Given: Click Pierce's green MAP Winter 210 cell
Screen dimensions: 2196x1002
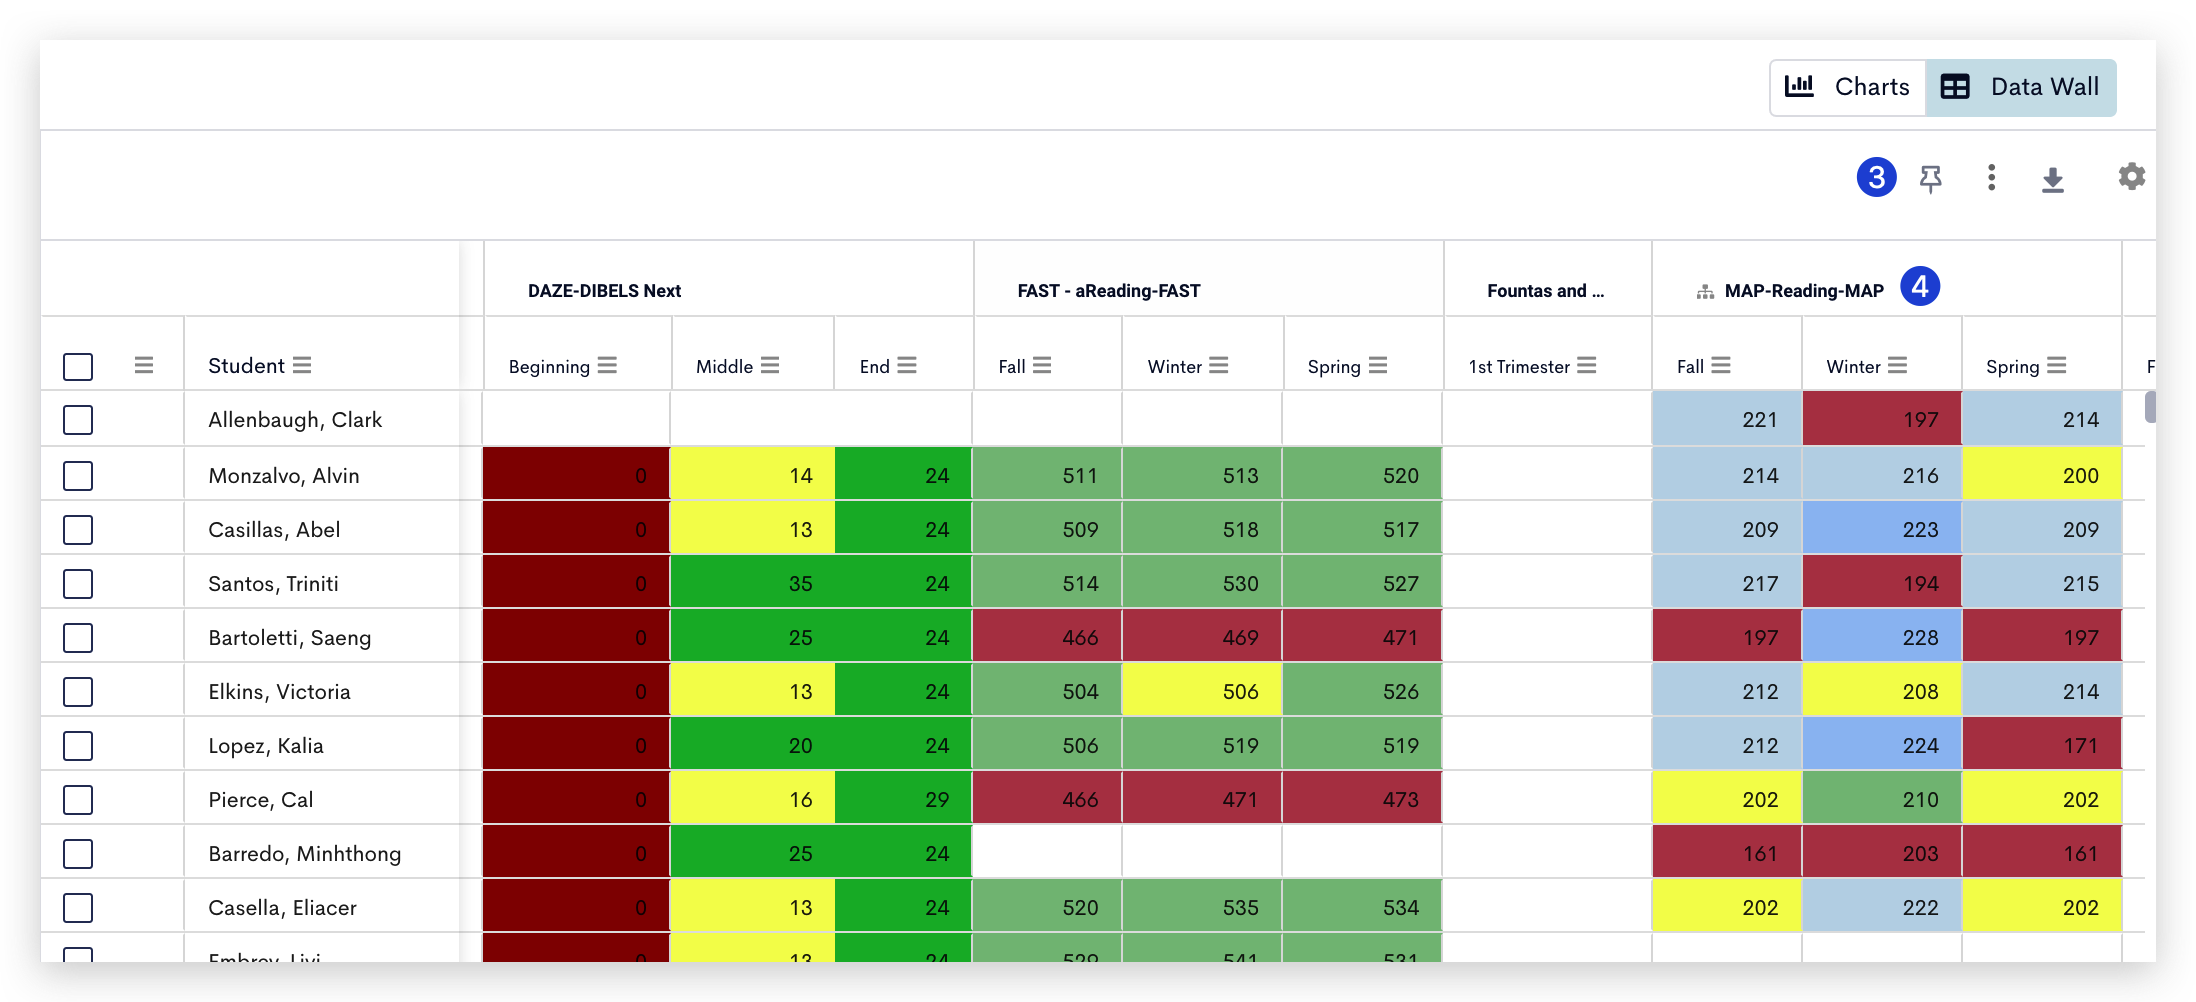Looking at the screenshot, I should pyautogui.click(x=1882, y=798).
